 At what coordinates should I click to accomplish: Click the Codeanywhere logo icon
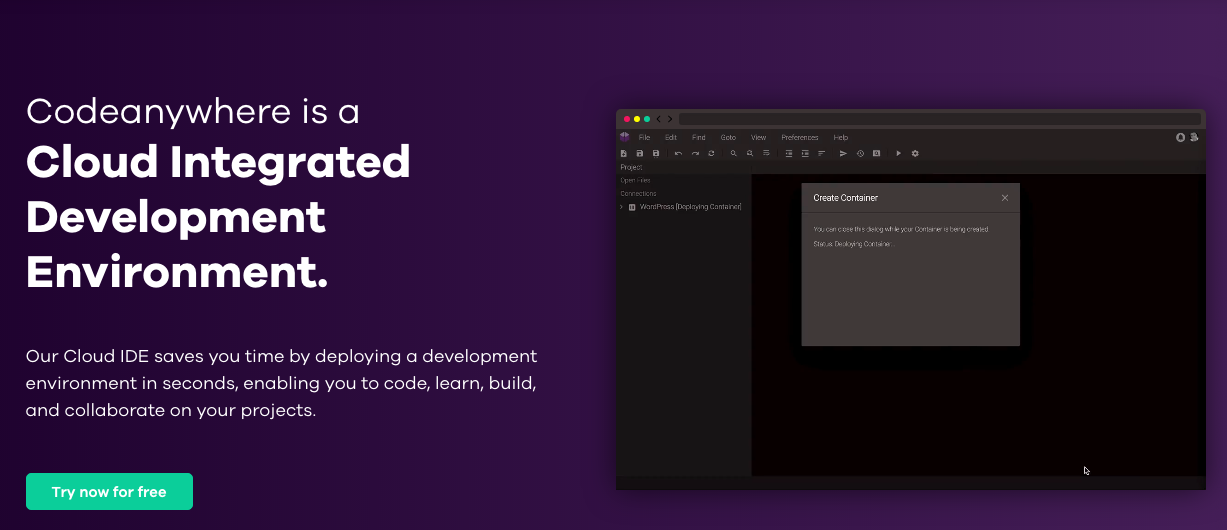pos(624,137)
